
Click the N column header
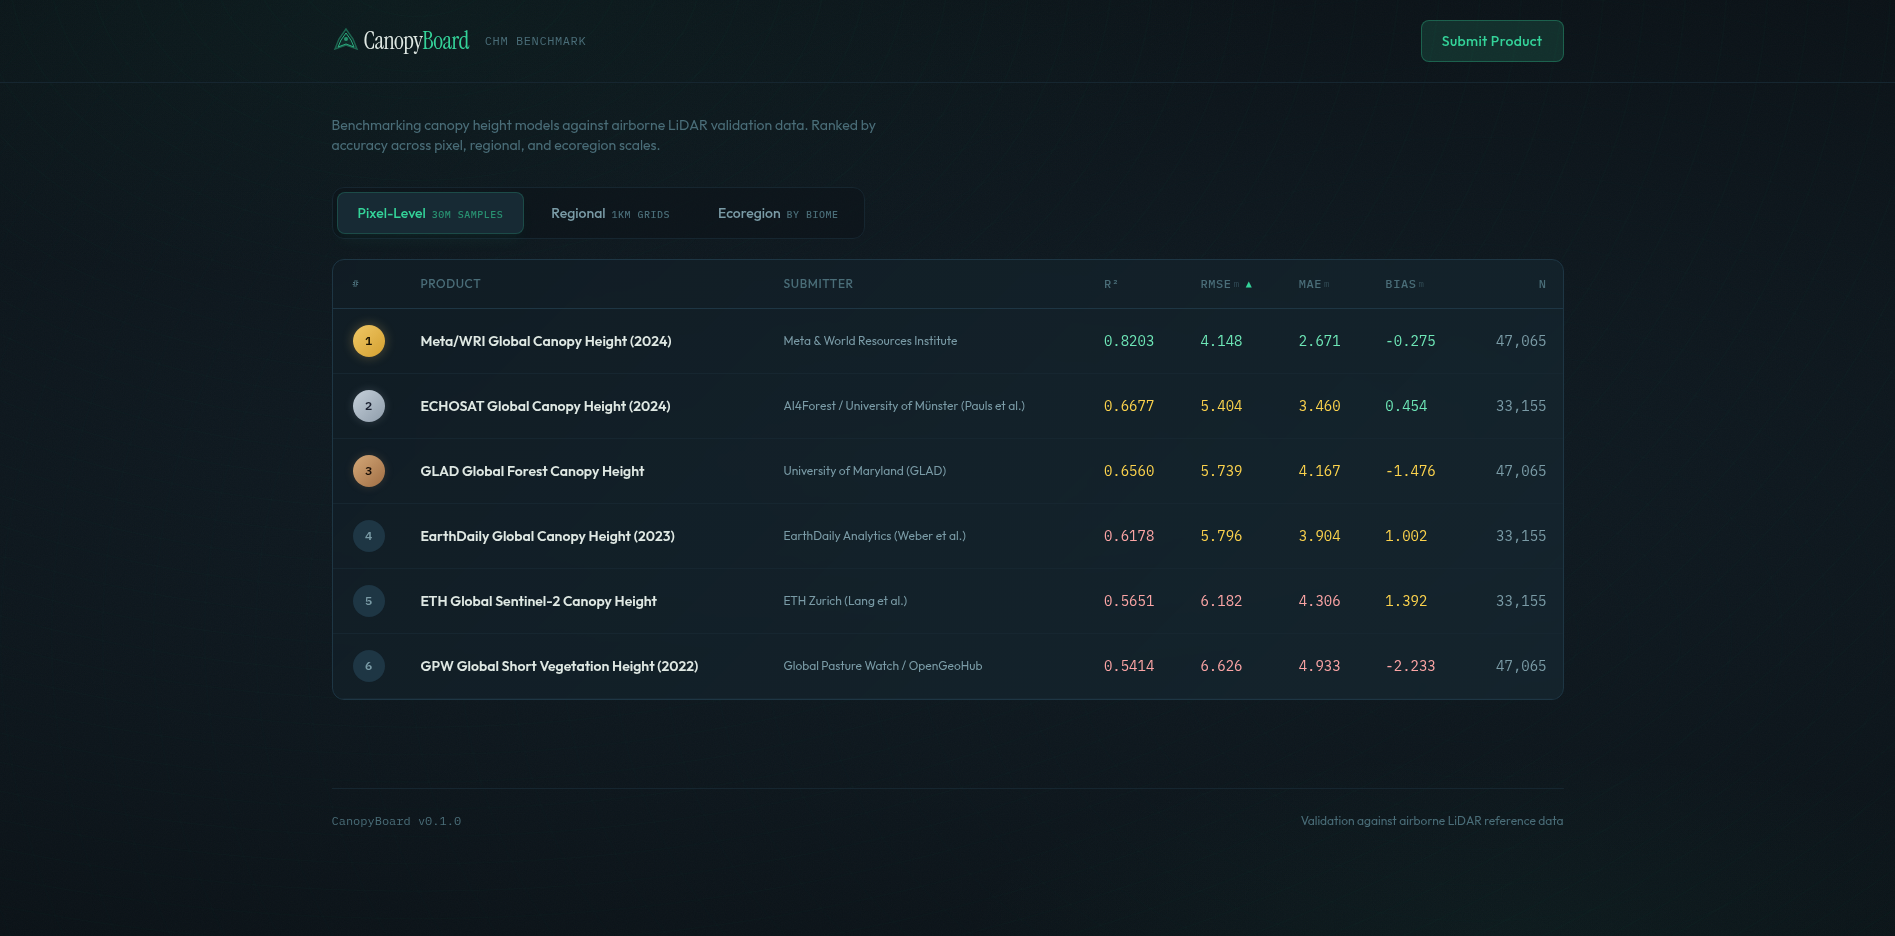point(1542,284)
